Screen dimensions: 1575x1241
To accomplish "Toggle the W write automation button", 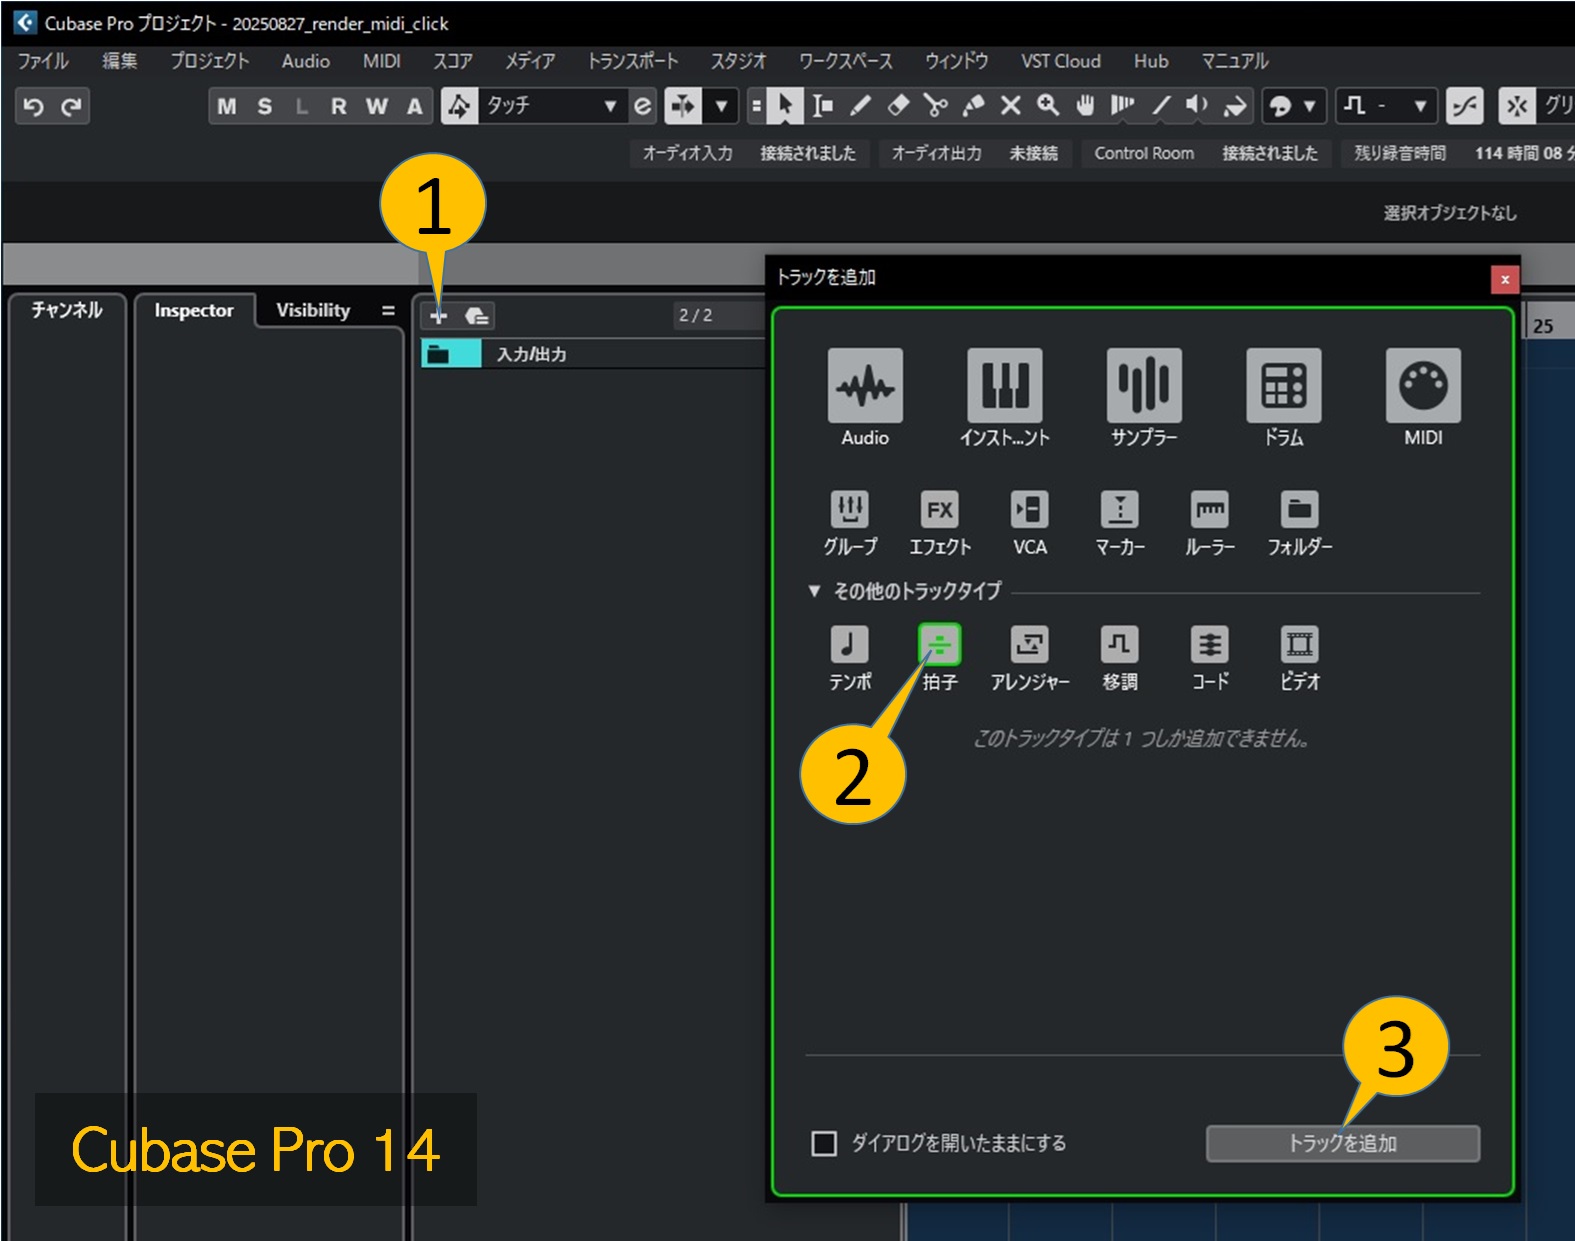I will (x=377, y=106).
